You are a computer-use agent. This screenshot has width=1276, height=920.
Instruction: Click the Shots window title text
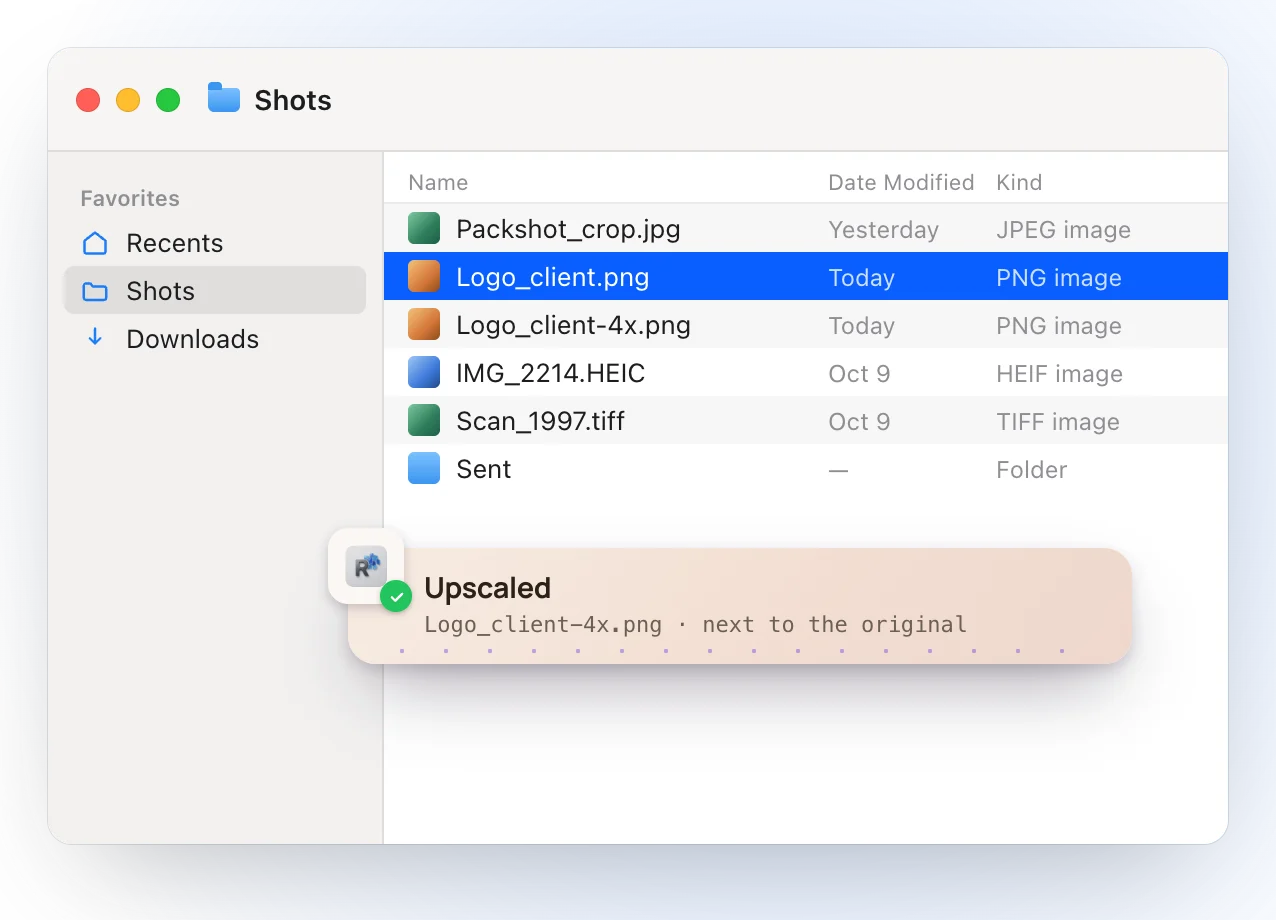(293, 100)
